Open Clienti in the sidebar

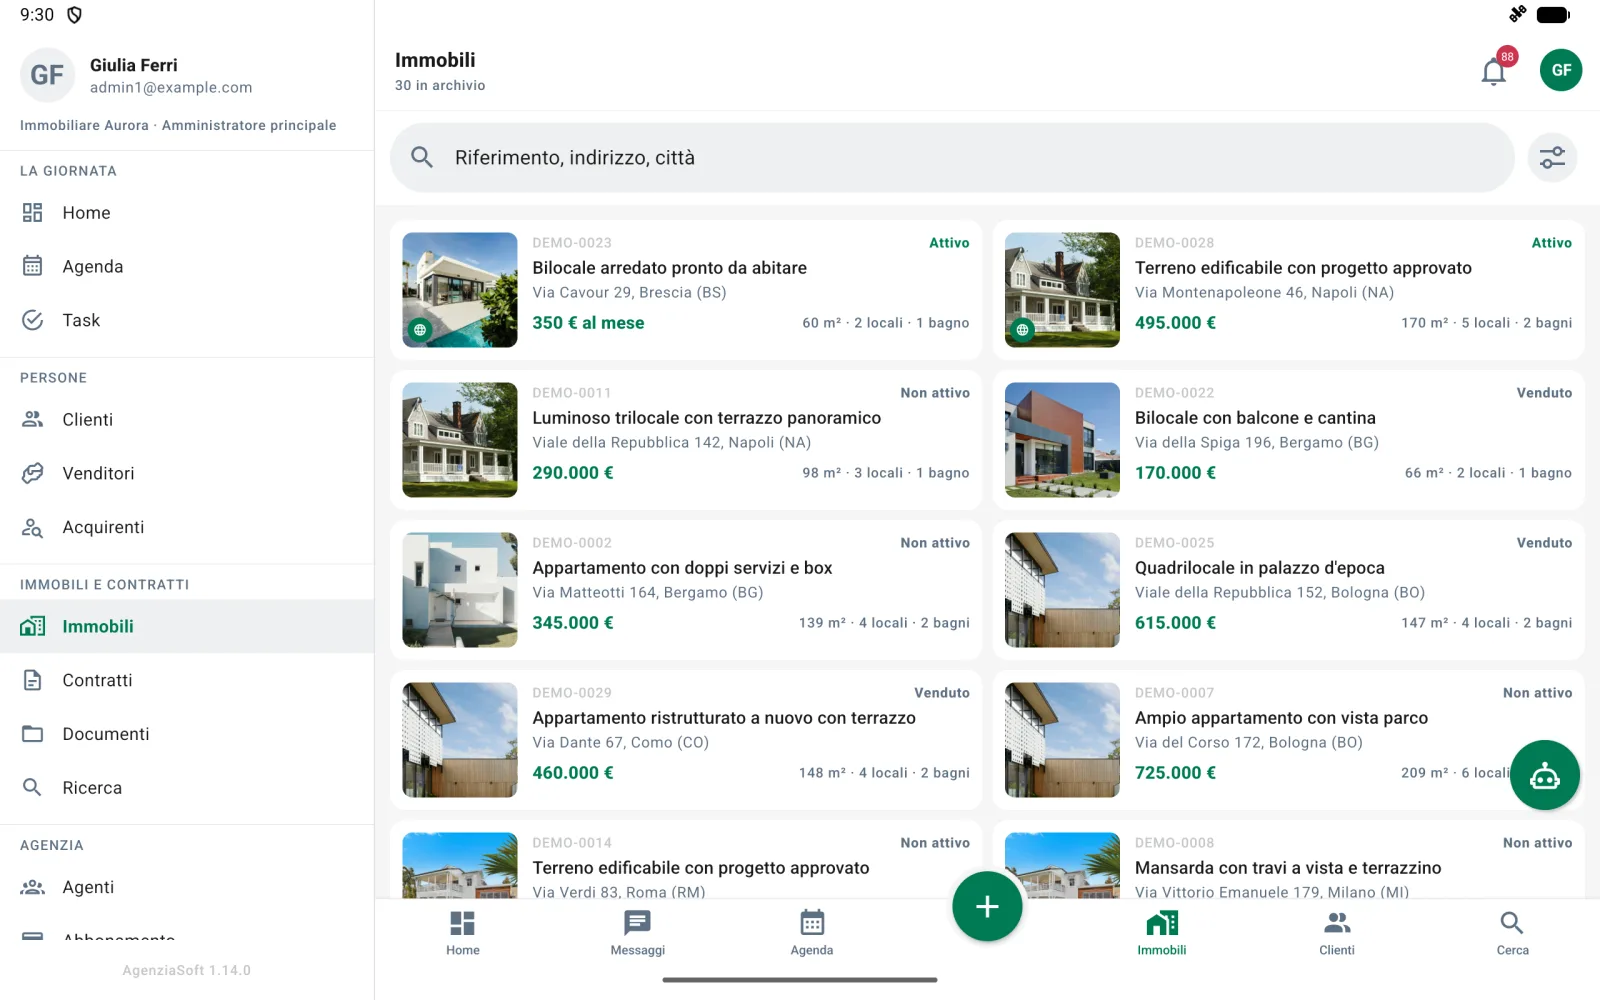pyautogui.click(x=187, y=420)
